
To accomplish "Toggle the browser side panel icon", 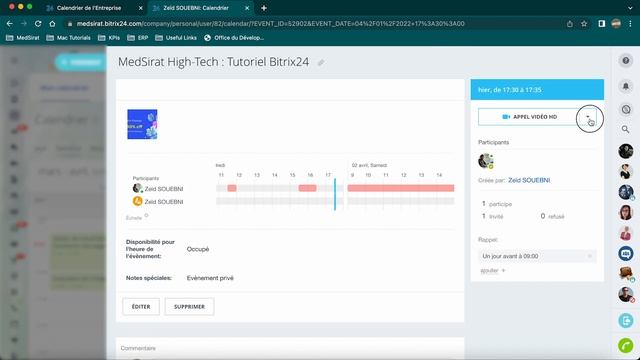I will [602, 24].
